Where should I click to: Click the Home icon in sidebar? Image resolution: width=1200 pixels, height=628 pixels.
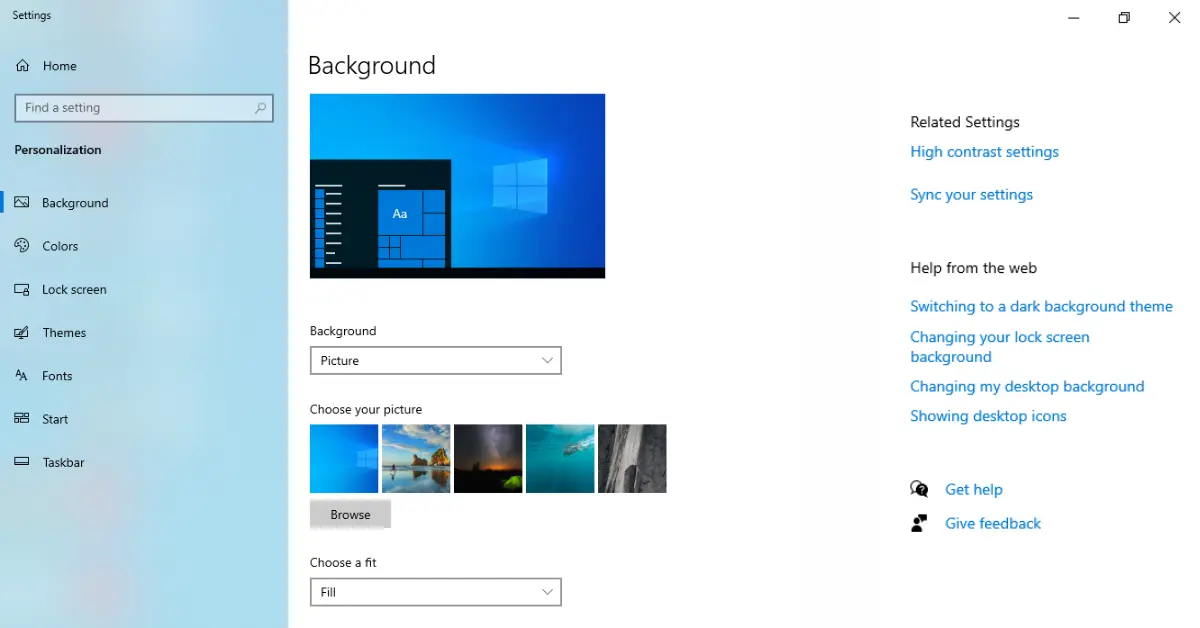(x=22, y=66)
